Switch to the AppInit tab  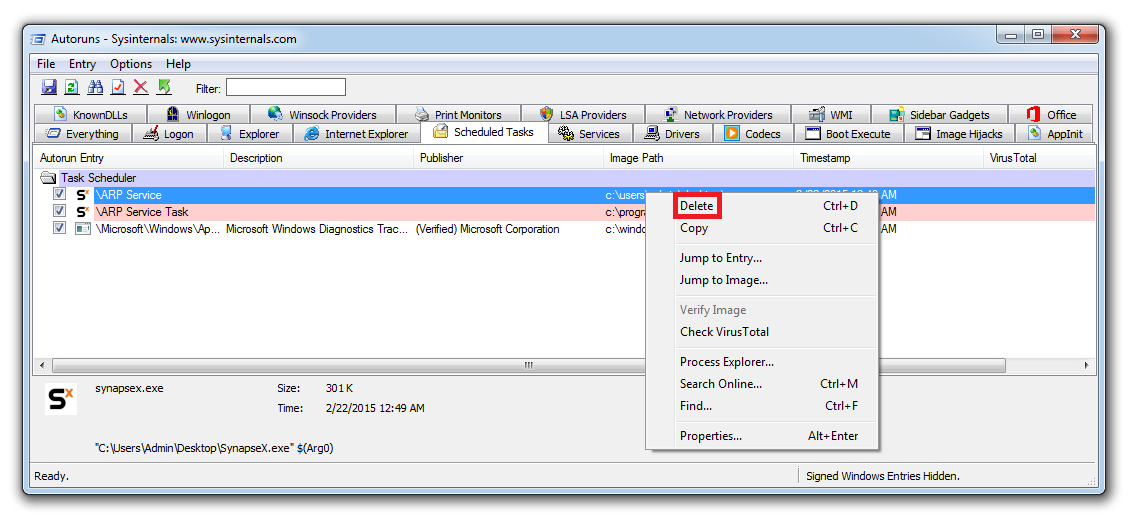tap(1054, 134)
